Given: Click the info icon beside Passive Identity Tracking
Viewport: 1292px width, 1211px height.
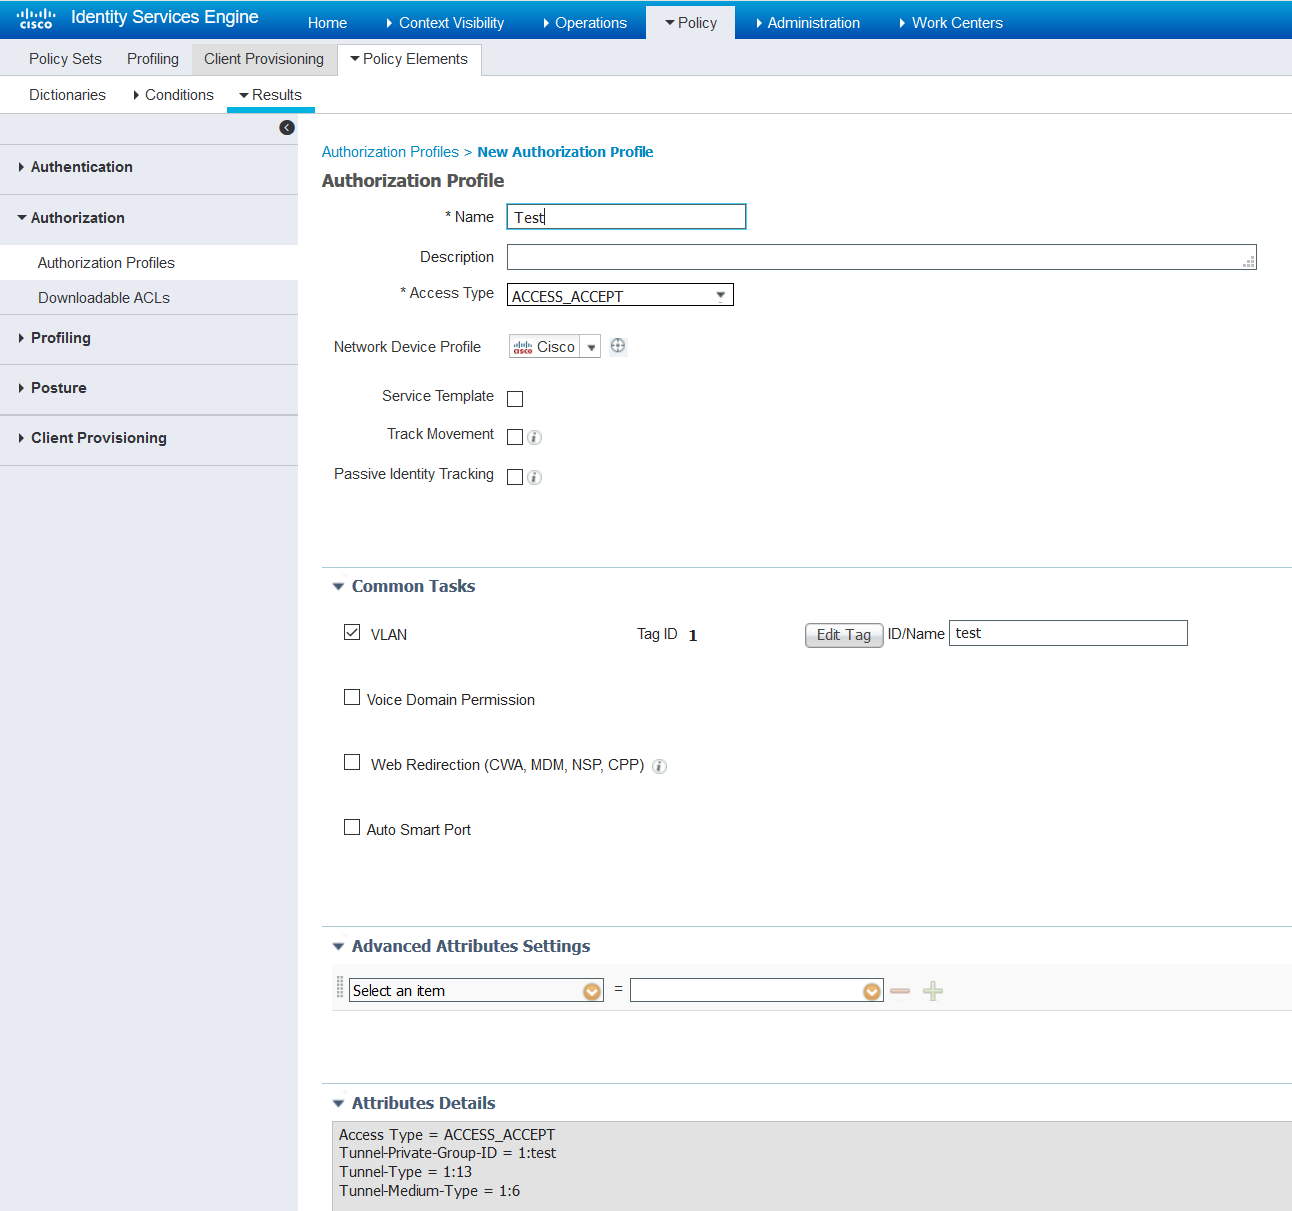Looking at the screenshot, I should click(x=535, y=477).
